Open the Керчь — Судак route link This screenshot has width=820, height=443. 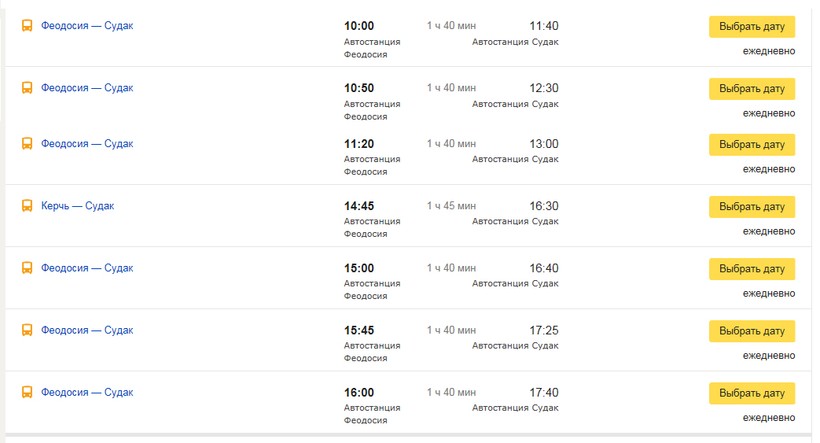[x=77, y=206]
